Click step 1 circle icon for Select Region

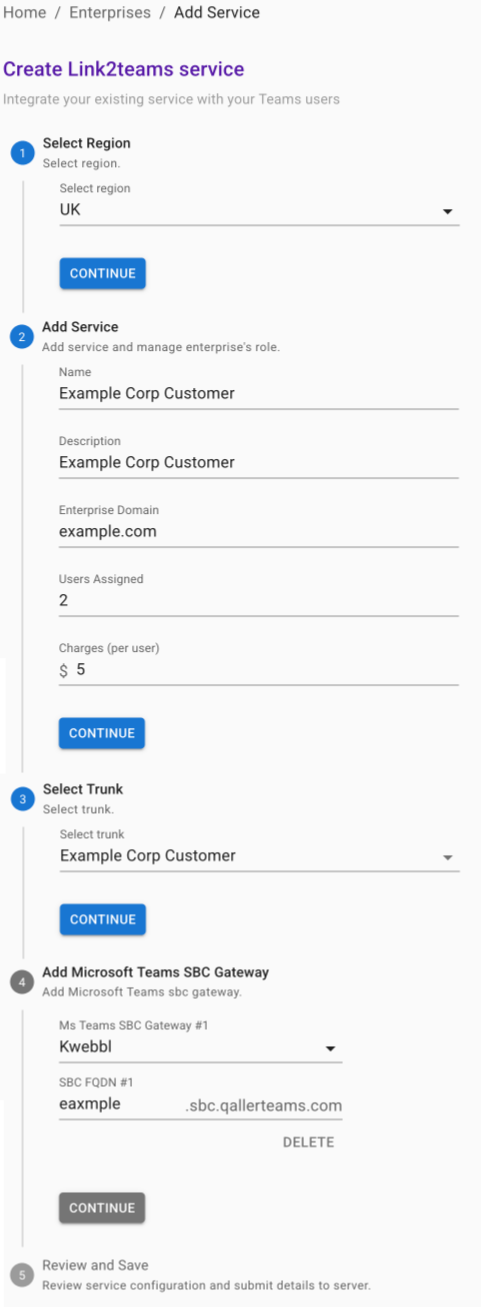click(x=22, y=152)
